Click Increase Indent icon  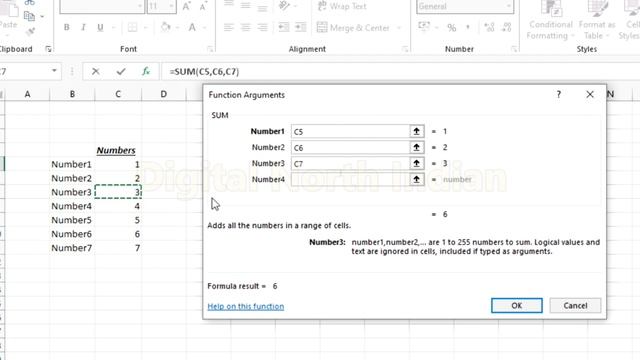tap(300, 27)
